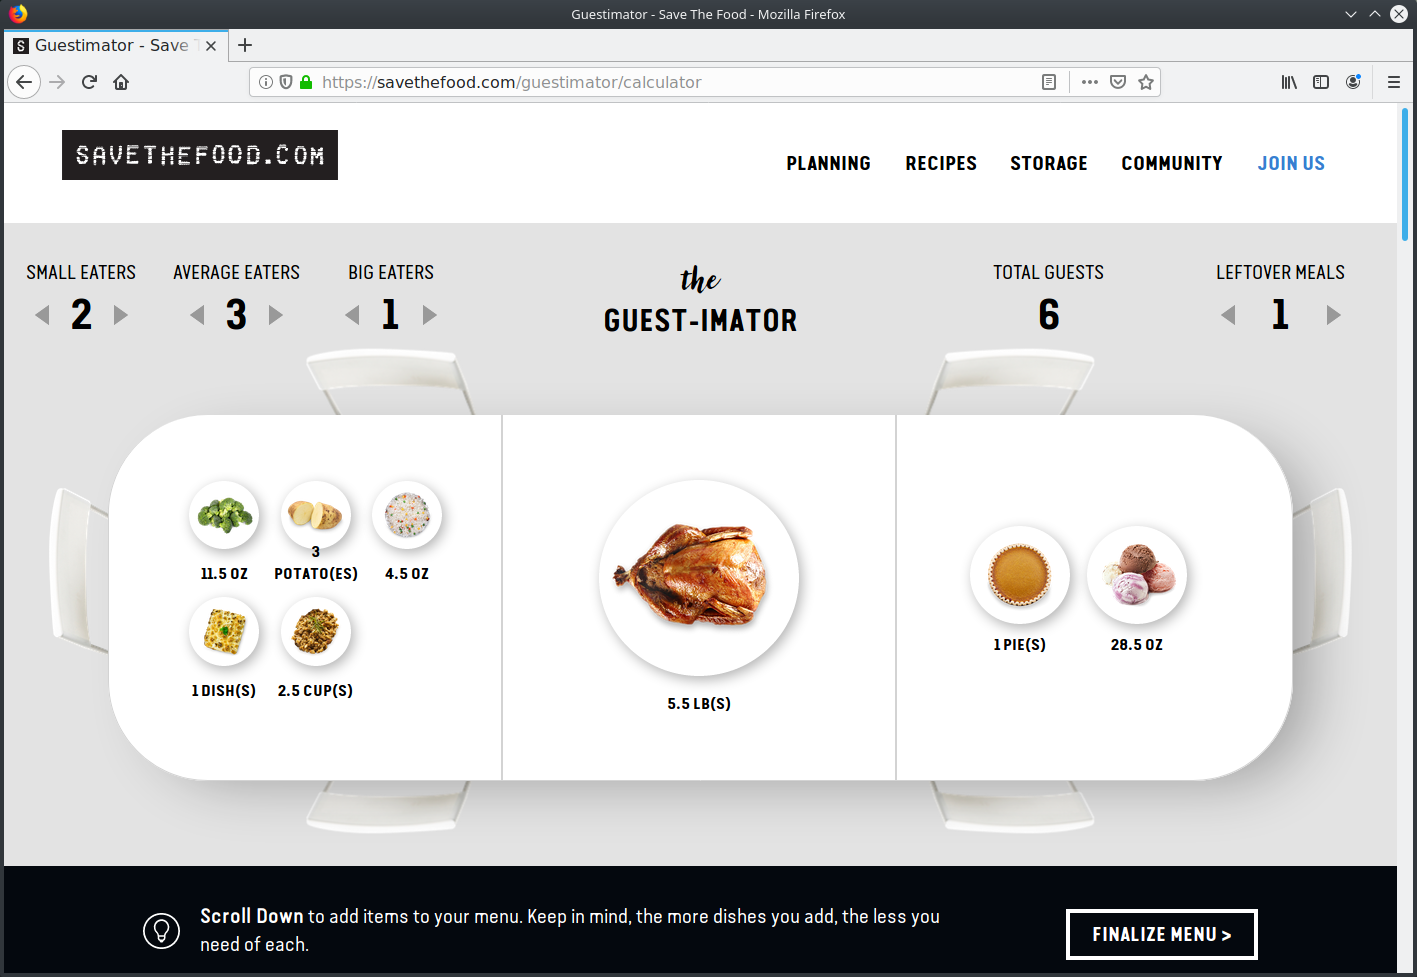
Task: Increase the Big Eaters count
Action: pos(430,315)
